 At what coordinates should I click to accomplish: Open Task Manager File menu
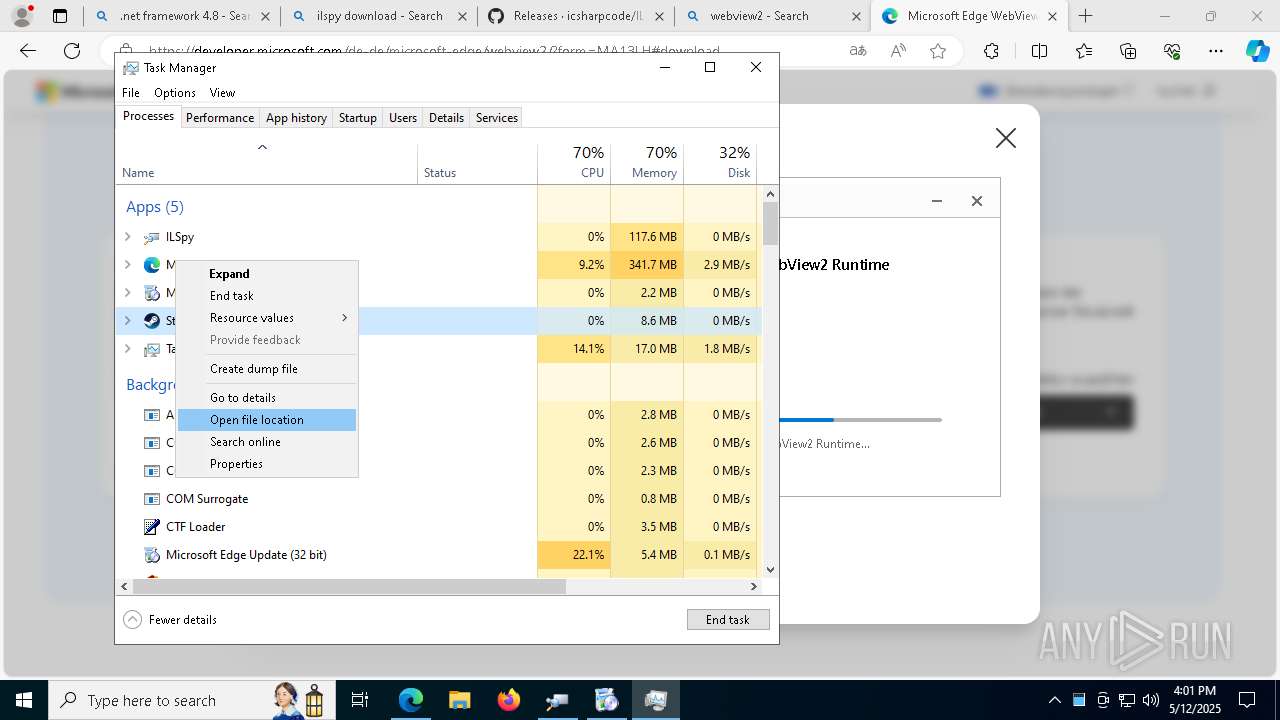point(131,93)
